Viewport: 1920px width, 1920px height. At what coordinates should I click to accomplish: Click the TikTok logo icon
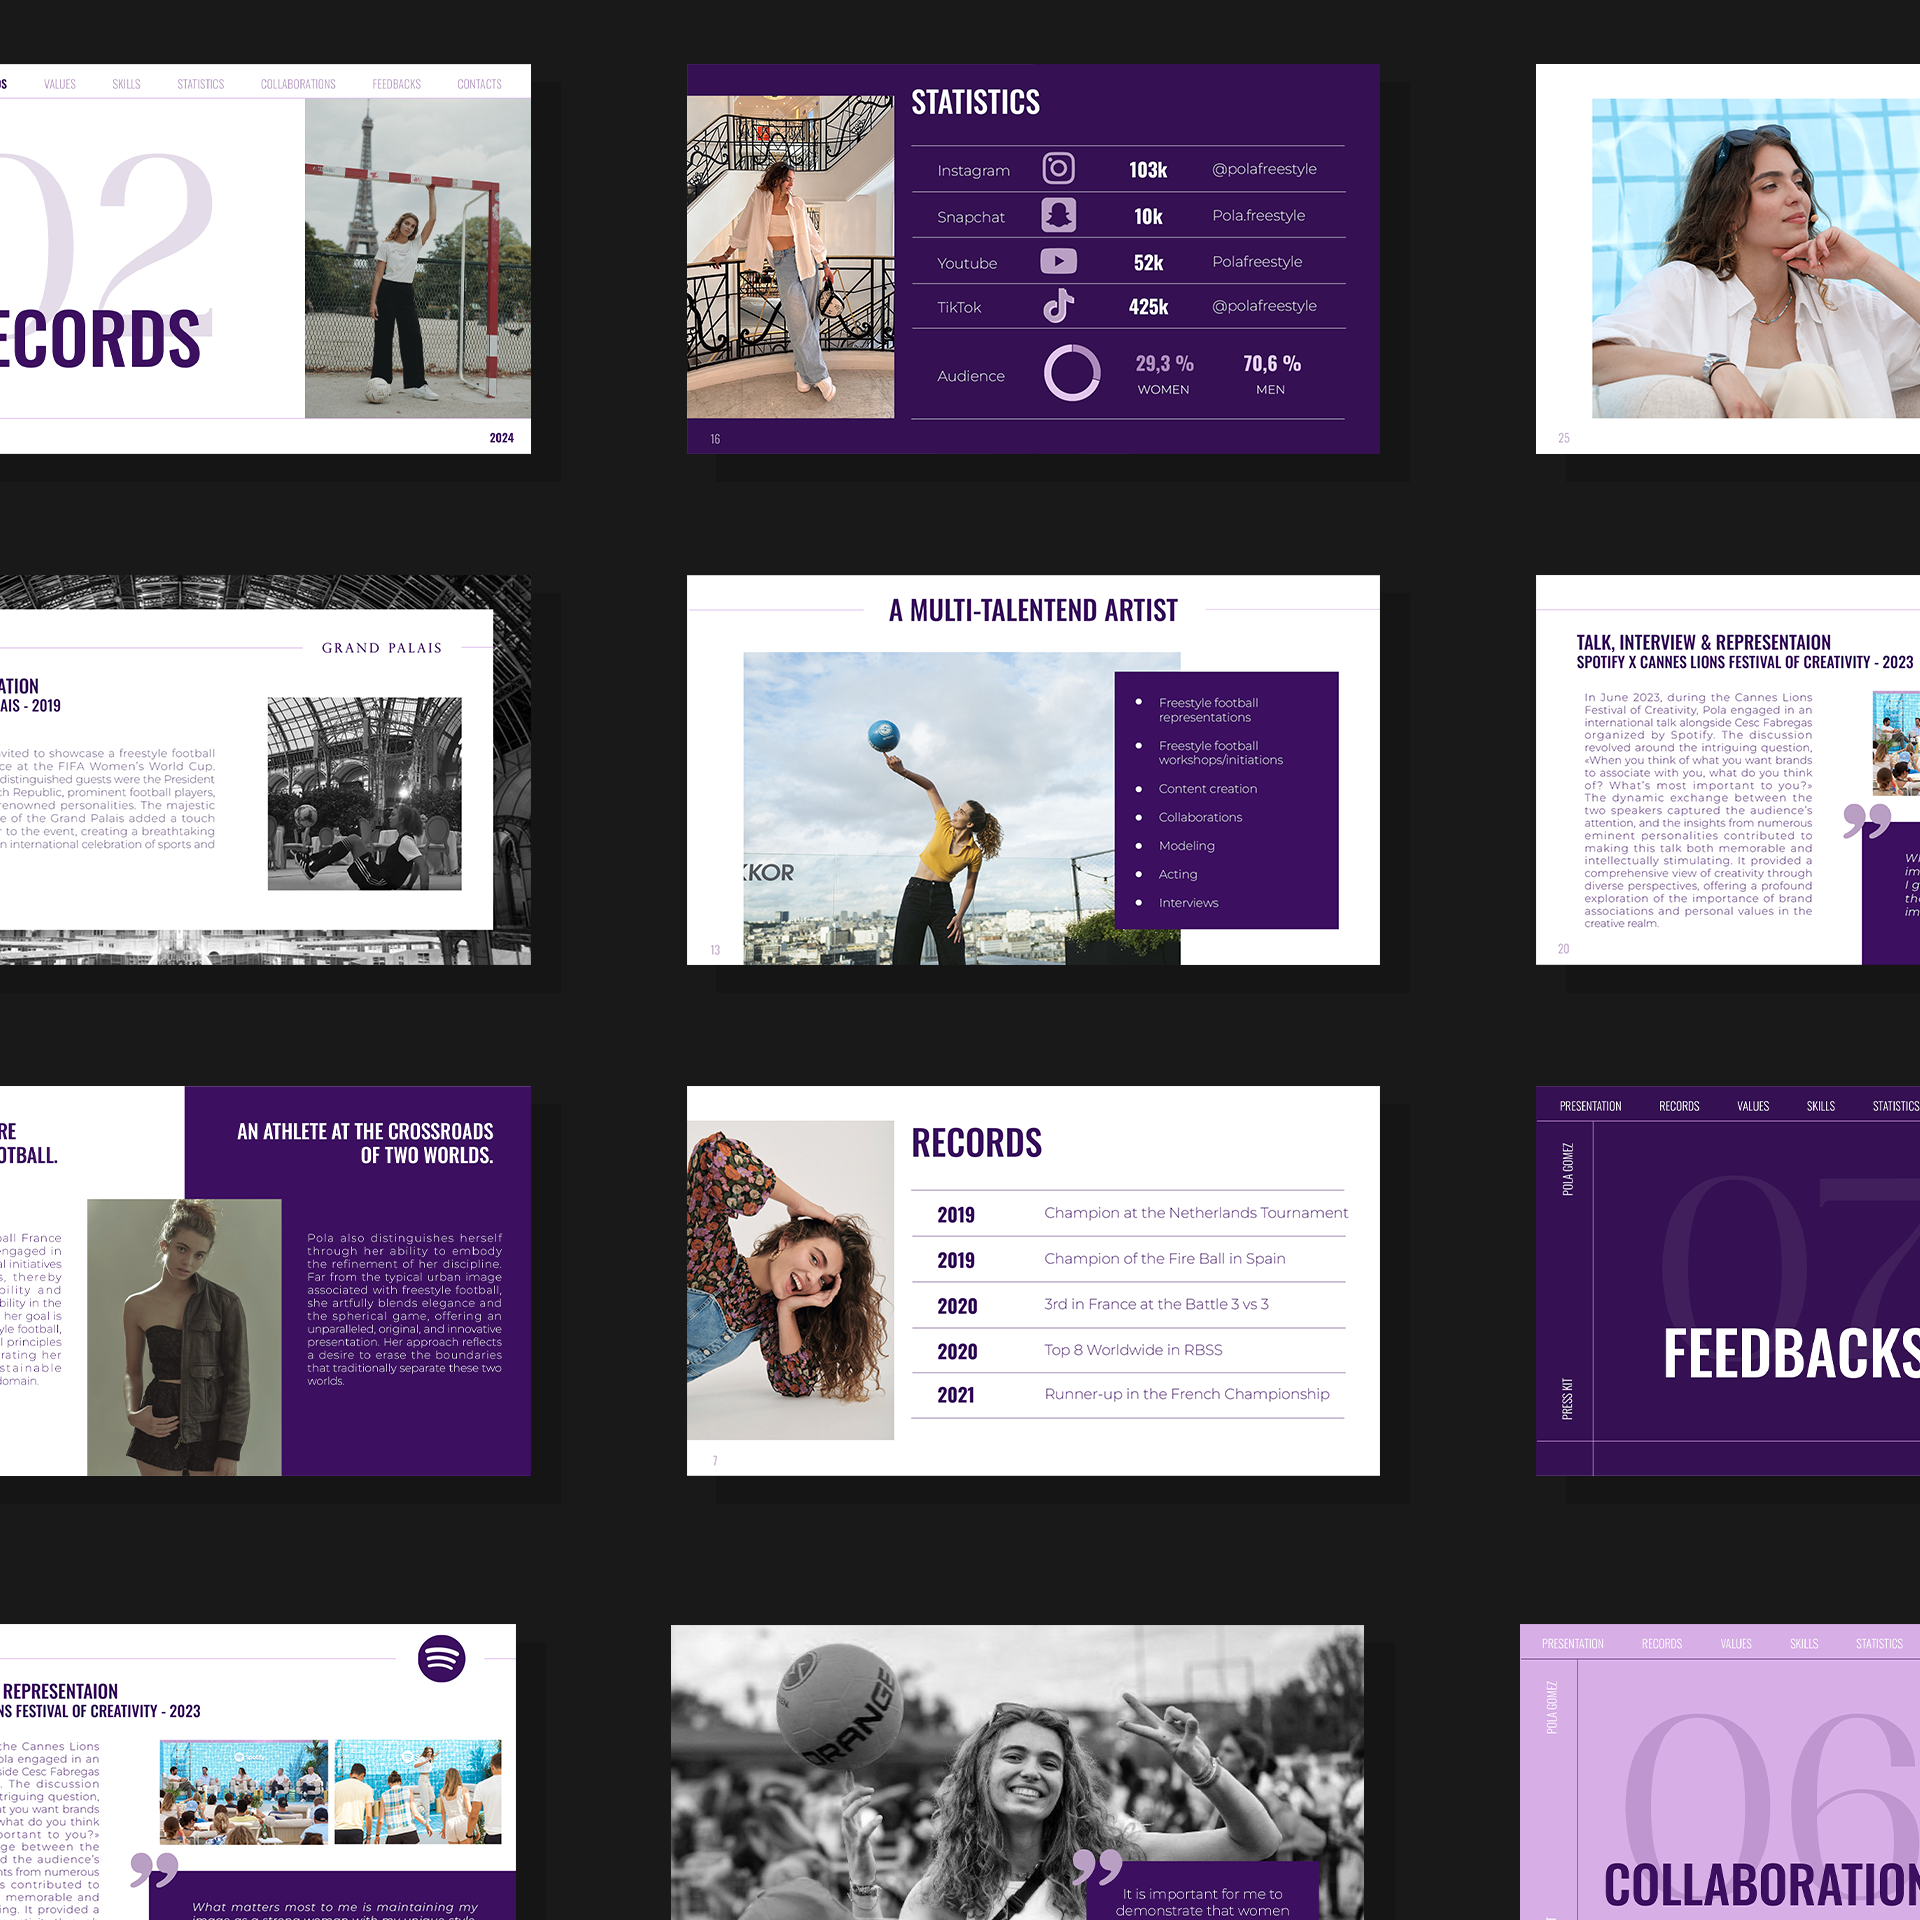1058,306
